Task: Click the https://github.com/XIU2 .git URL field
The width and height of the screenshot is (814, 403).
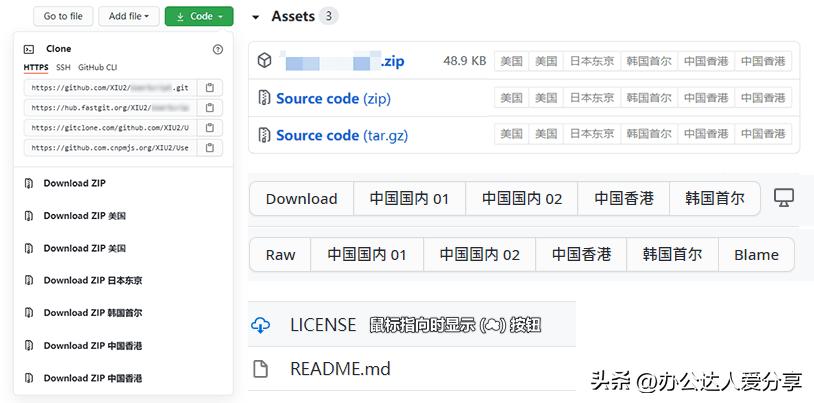Action: pos(111,88)
